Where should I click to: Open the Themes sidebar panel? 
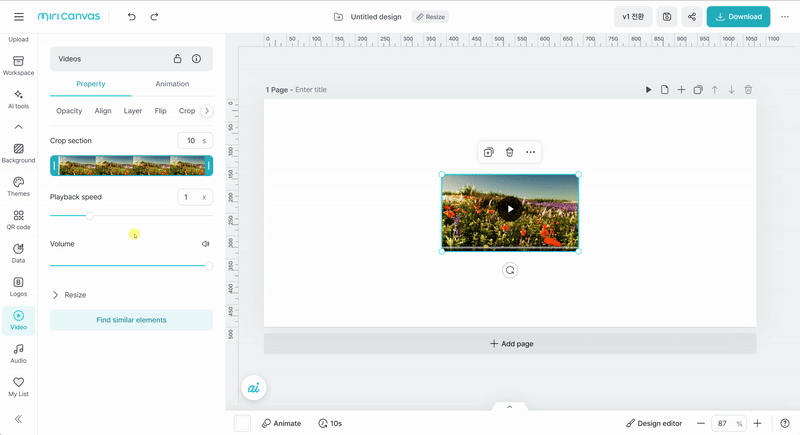coord(18,186)
